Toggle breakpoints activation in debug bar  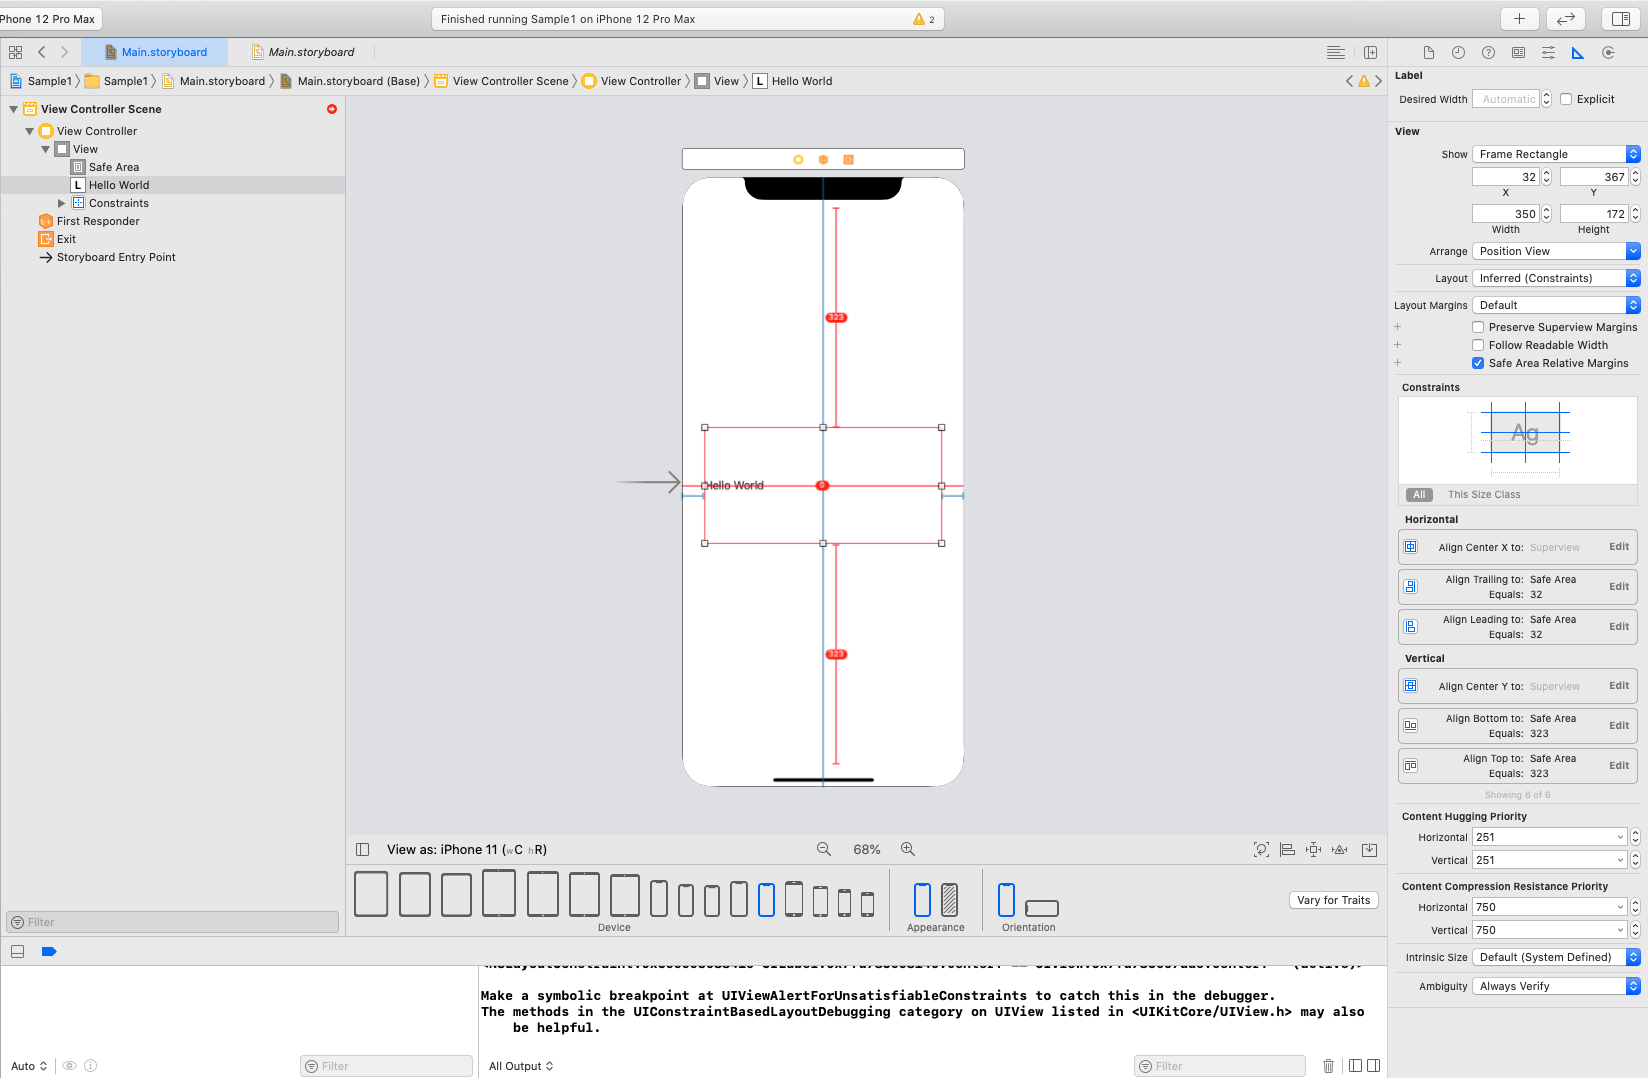click(49, 951)
